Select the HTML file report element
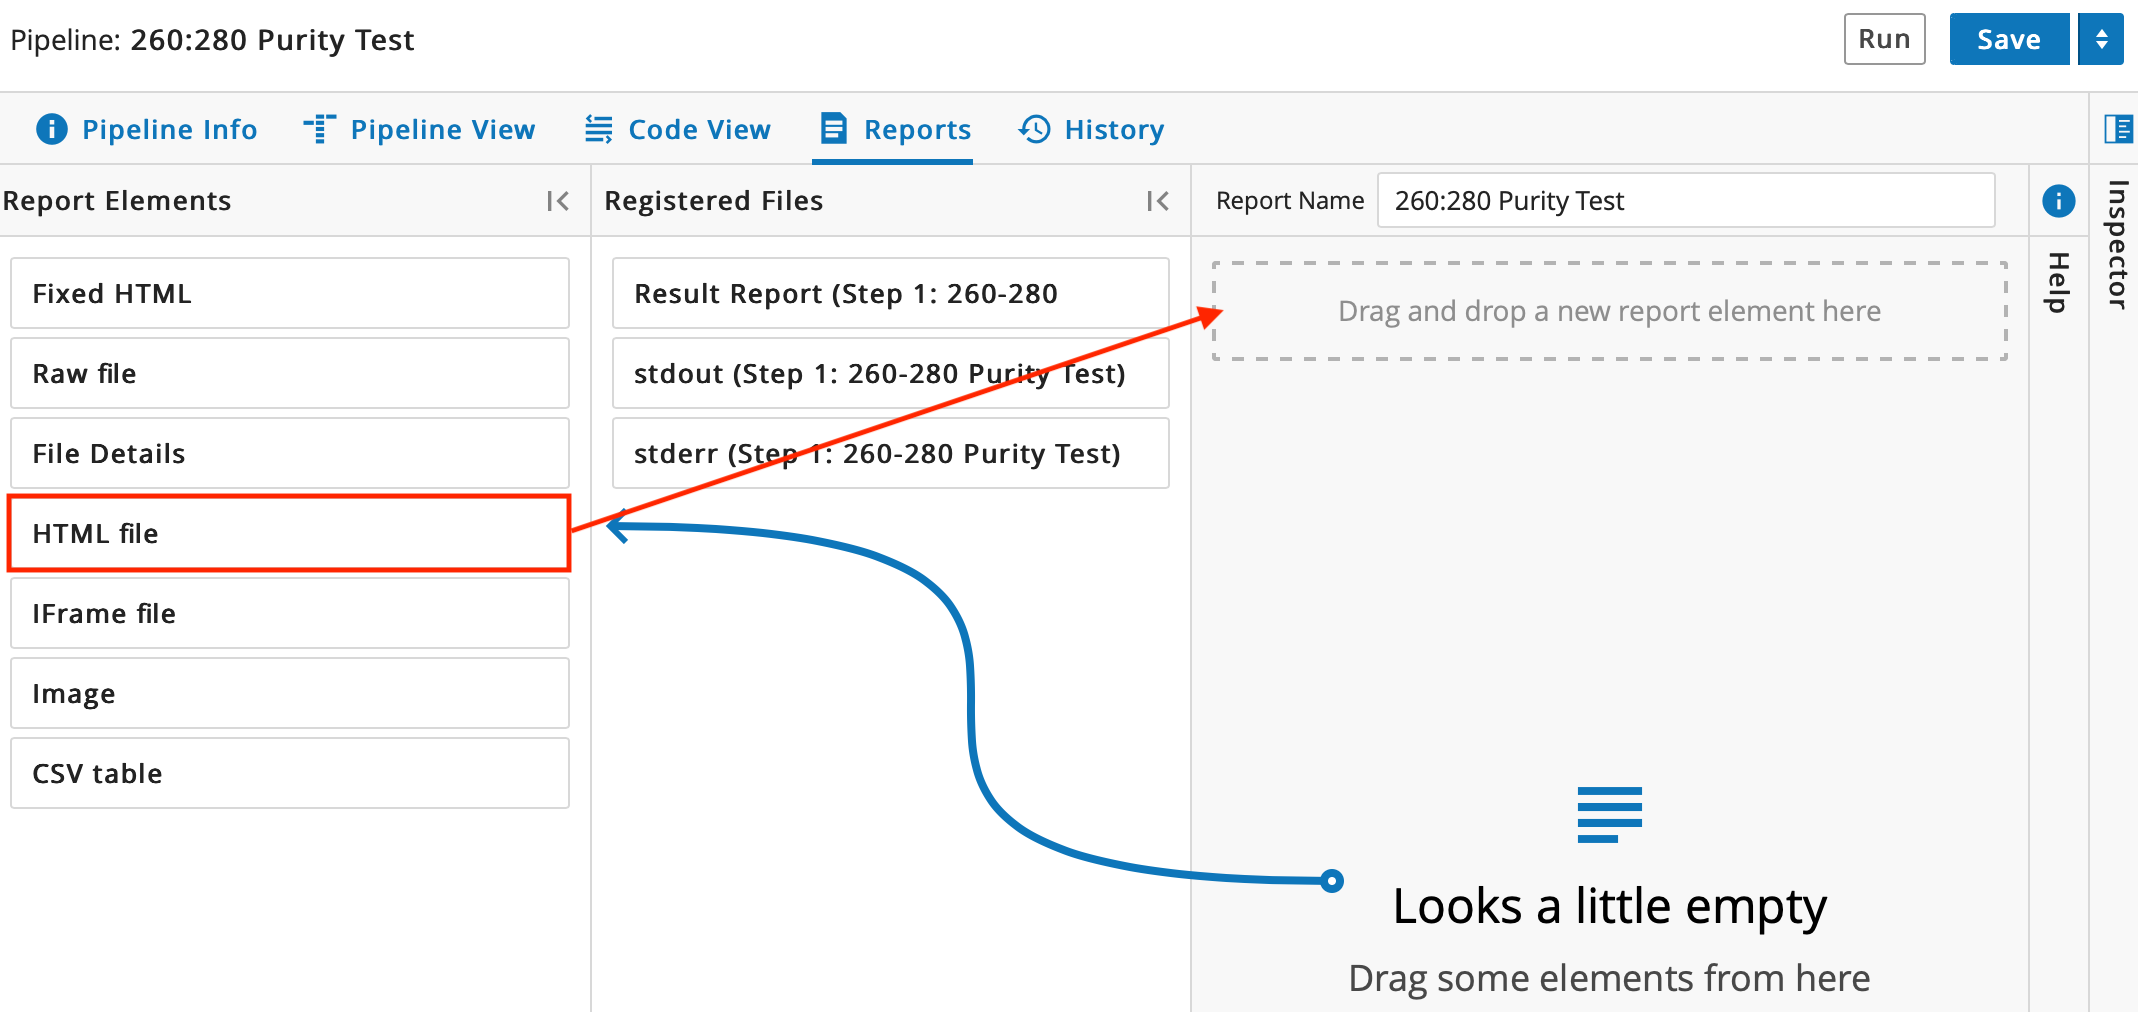2138x1012 pixels. pyautogui.click(x=290, y=533)
